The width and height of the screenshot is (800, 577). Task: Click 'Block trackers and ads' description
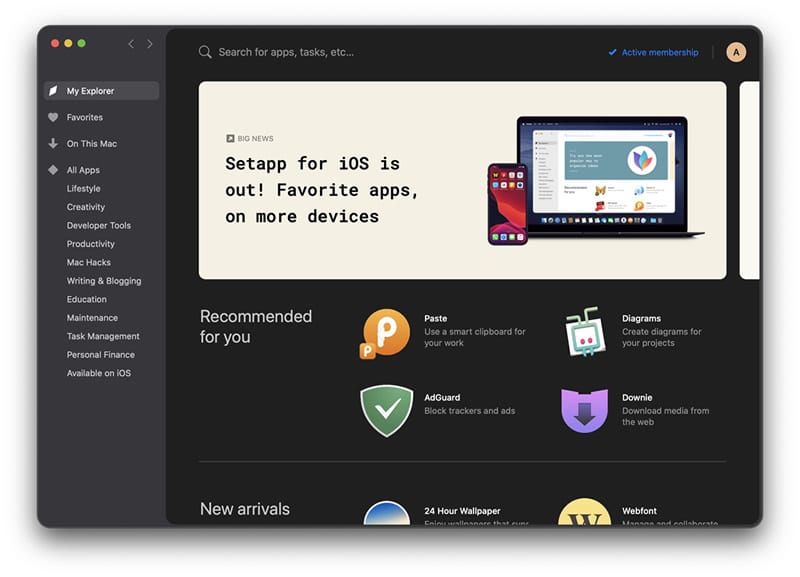click(469, 411)
